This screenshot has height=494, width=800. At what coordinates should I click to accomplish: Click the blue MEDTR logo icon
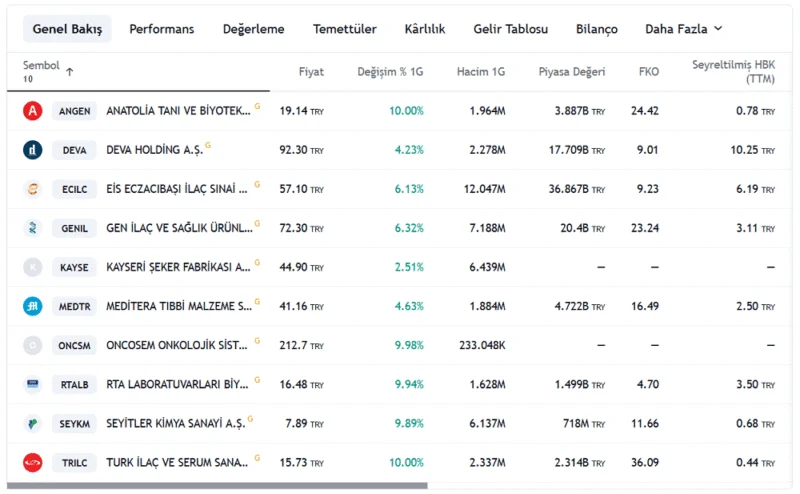click(33, 306)
